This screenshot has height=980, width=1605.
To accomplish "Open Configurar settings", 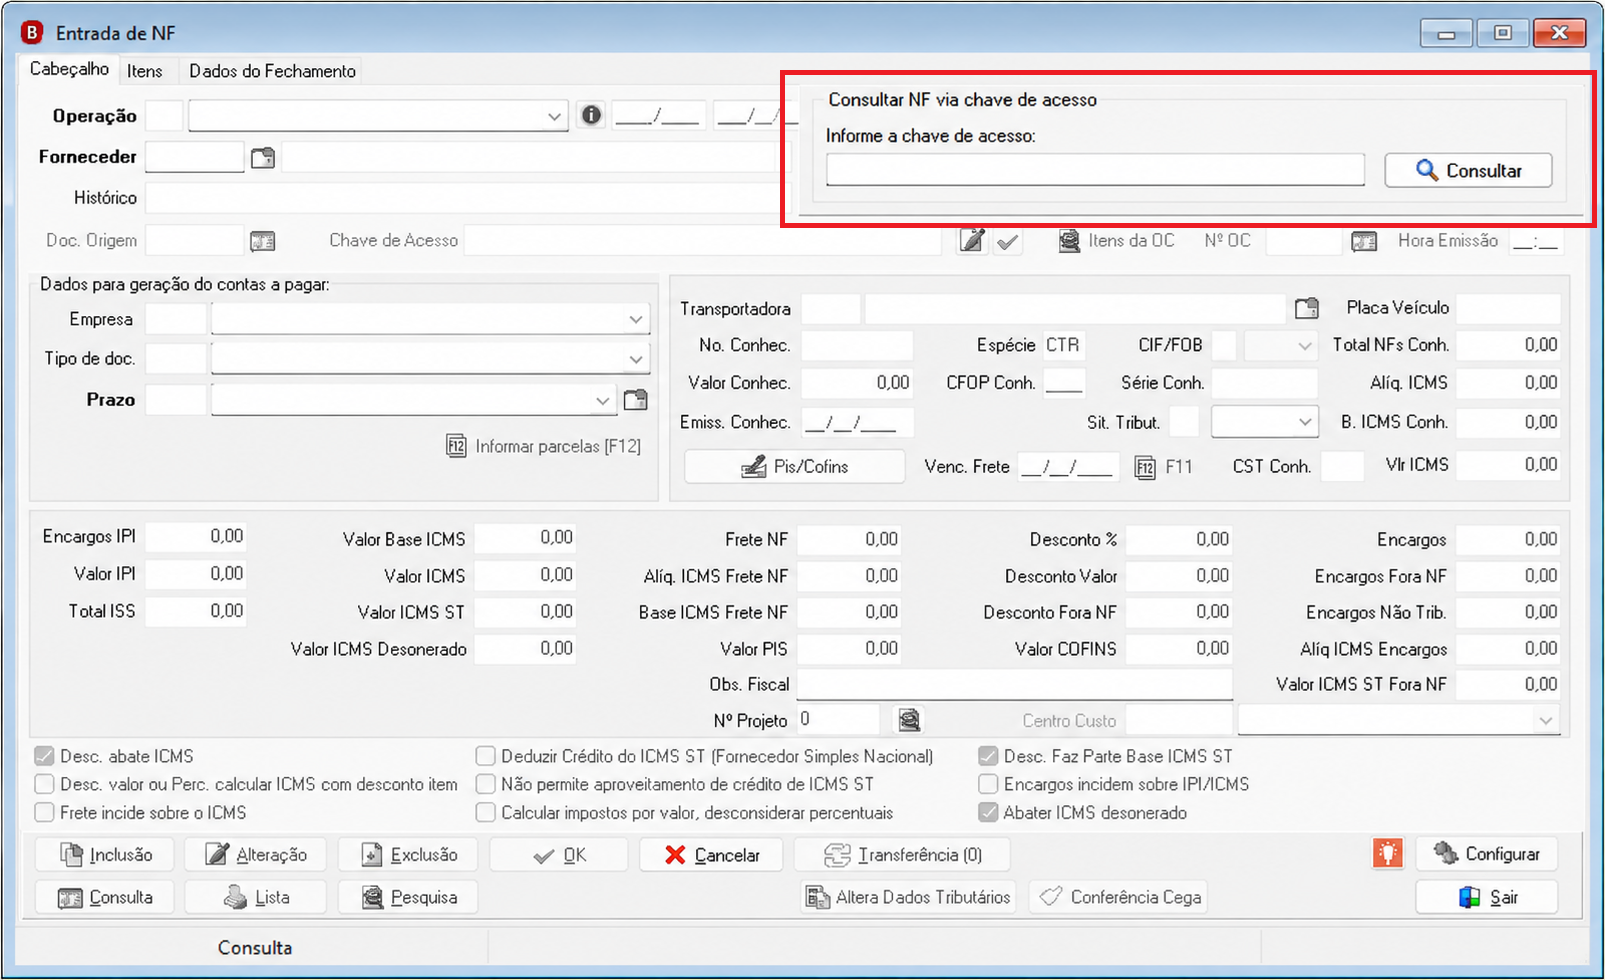I will click(1487, 854).
